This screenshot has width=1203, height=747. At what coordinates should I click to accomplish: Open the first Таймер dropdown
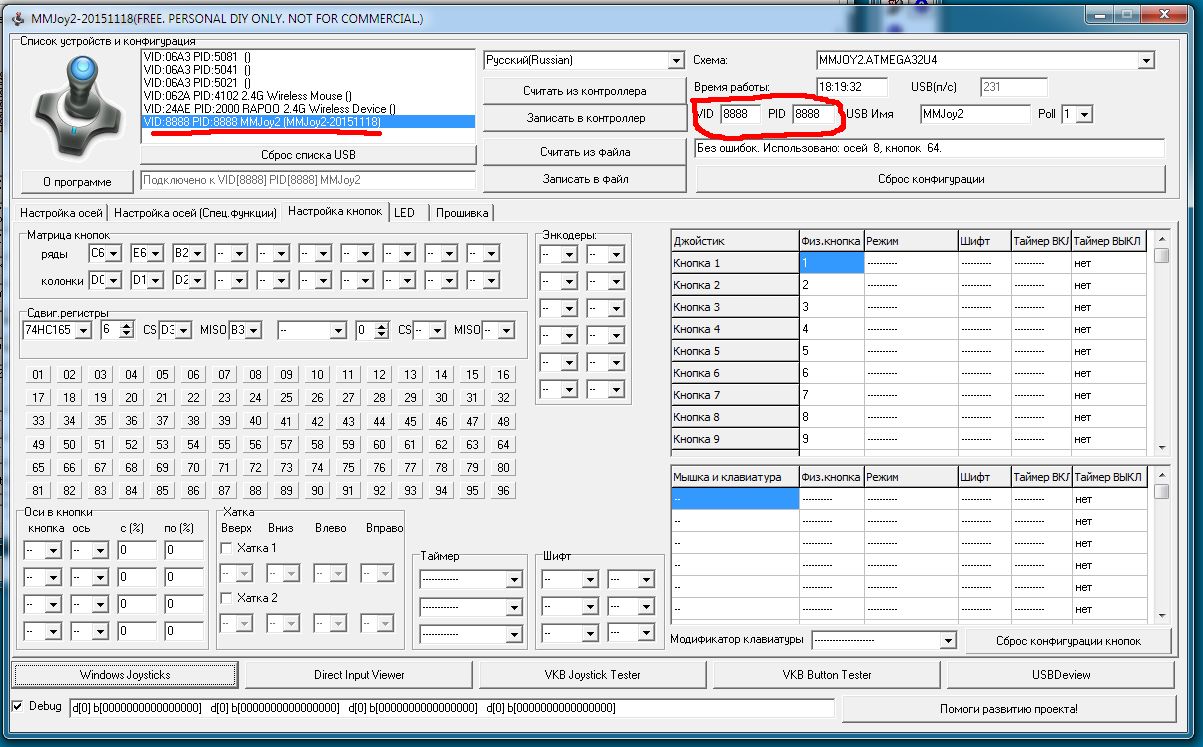pyautogui.click(x=514, y=580)
